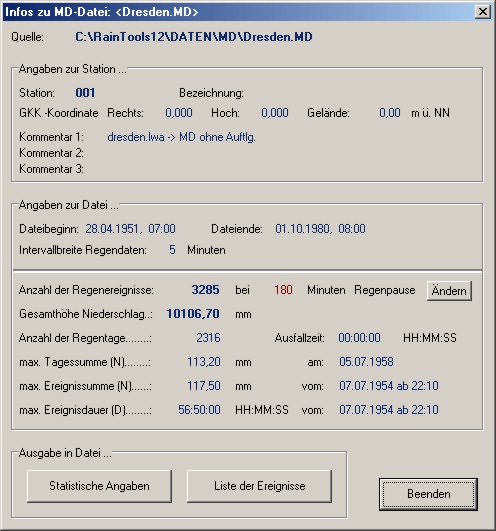Viewport: 496px width, 531px height.
Task: Click the max. Ereignisdauer value 56:50:00
Action: pyautogui.click(x=199, y=410)
